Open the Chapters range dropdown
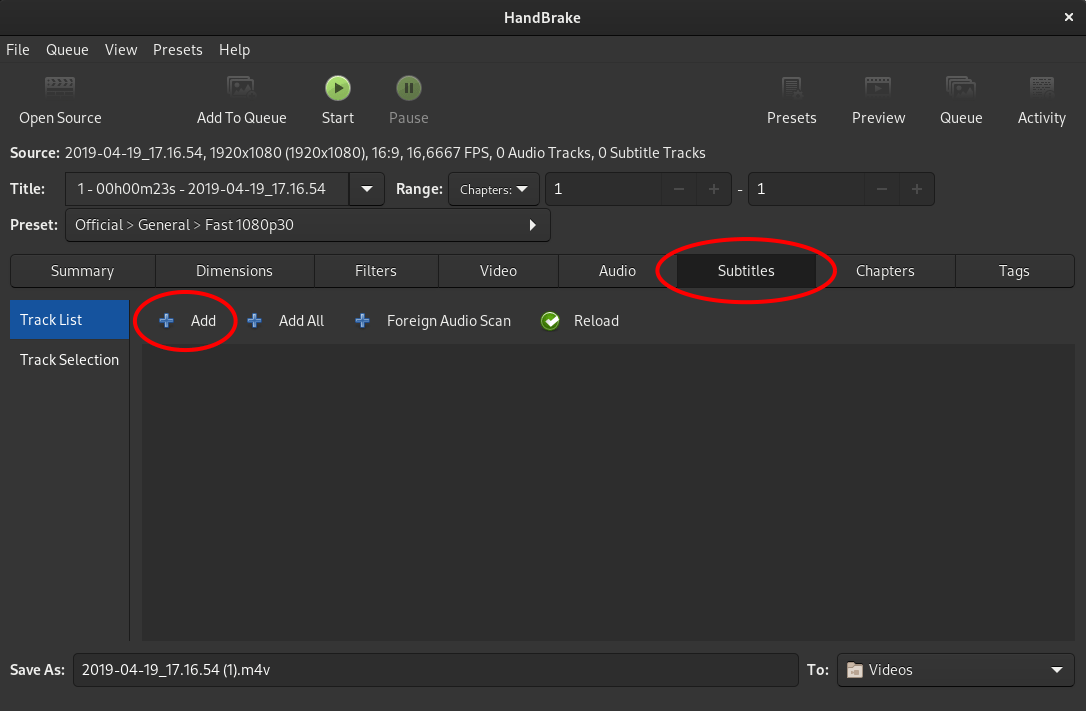Viewport: 1086px width, 711px height. coord(493,189)
